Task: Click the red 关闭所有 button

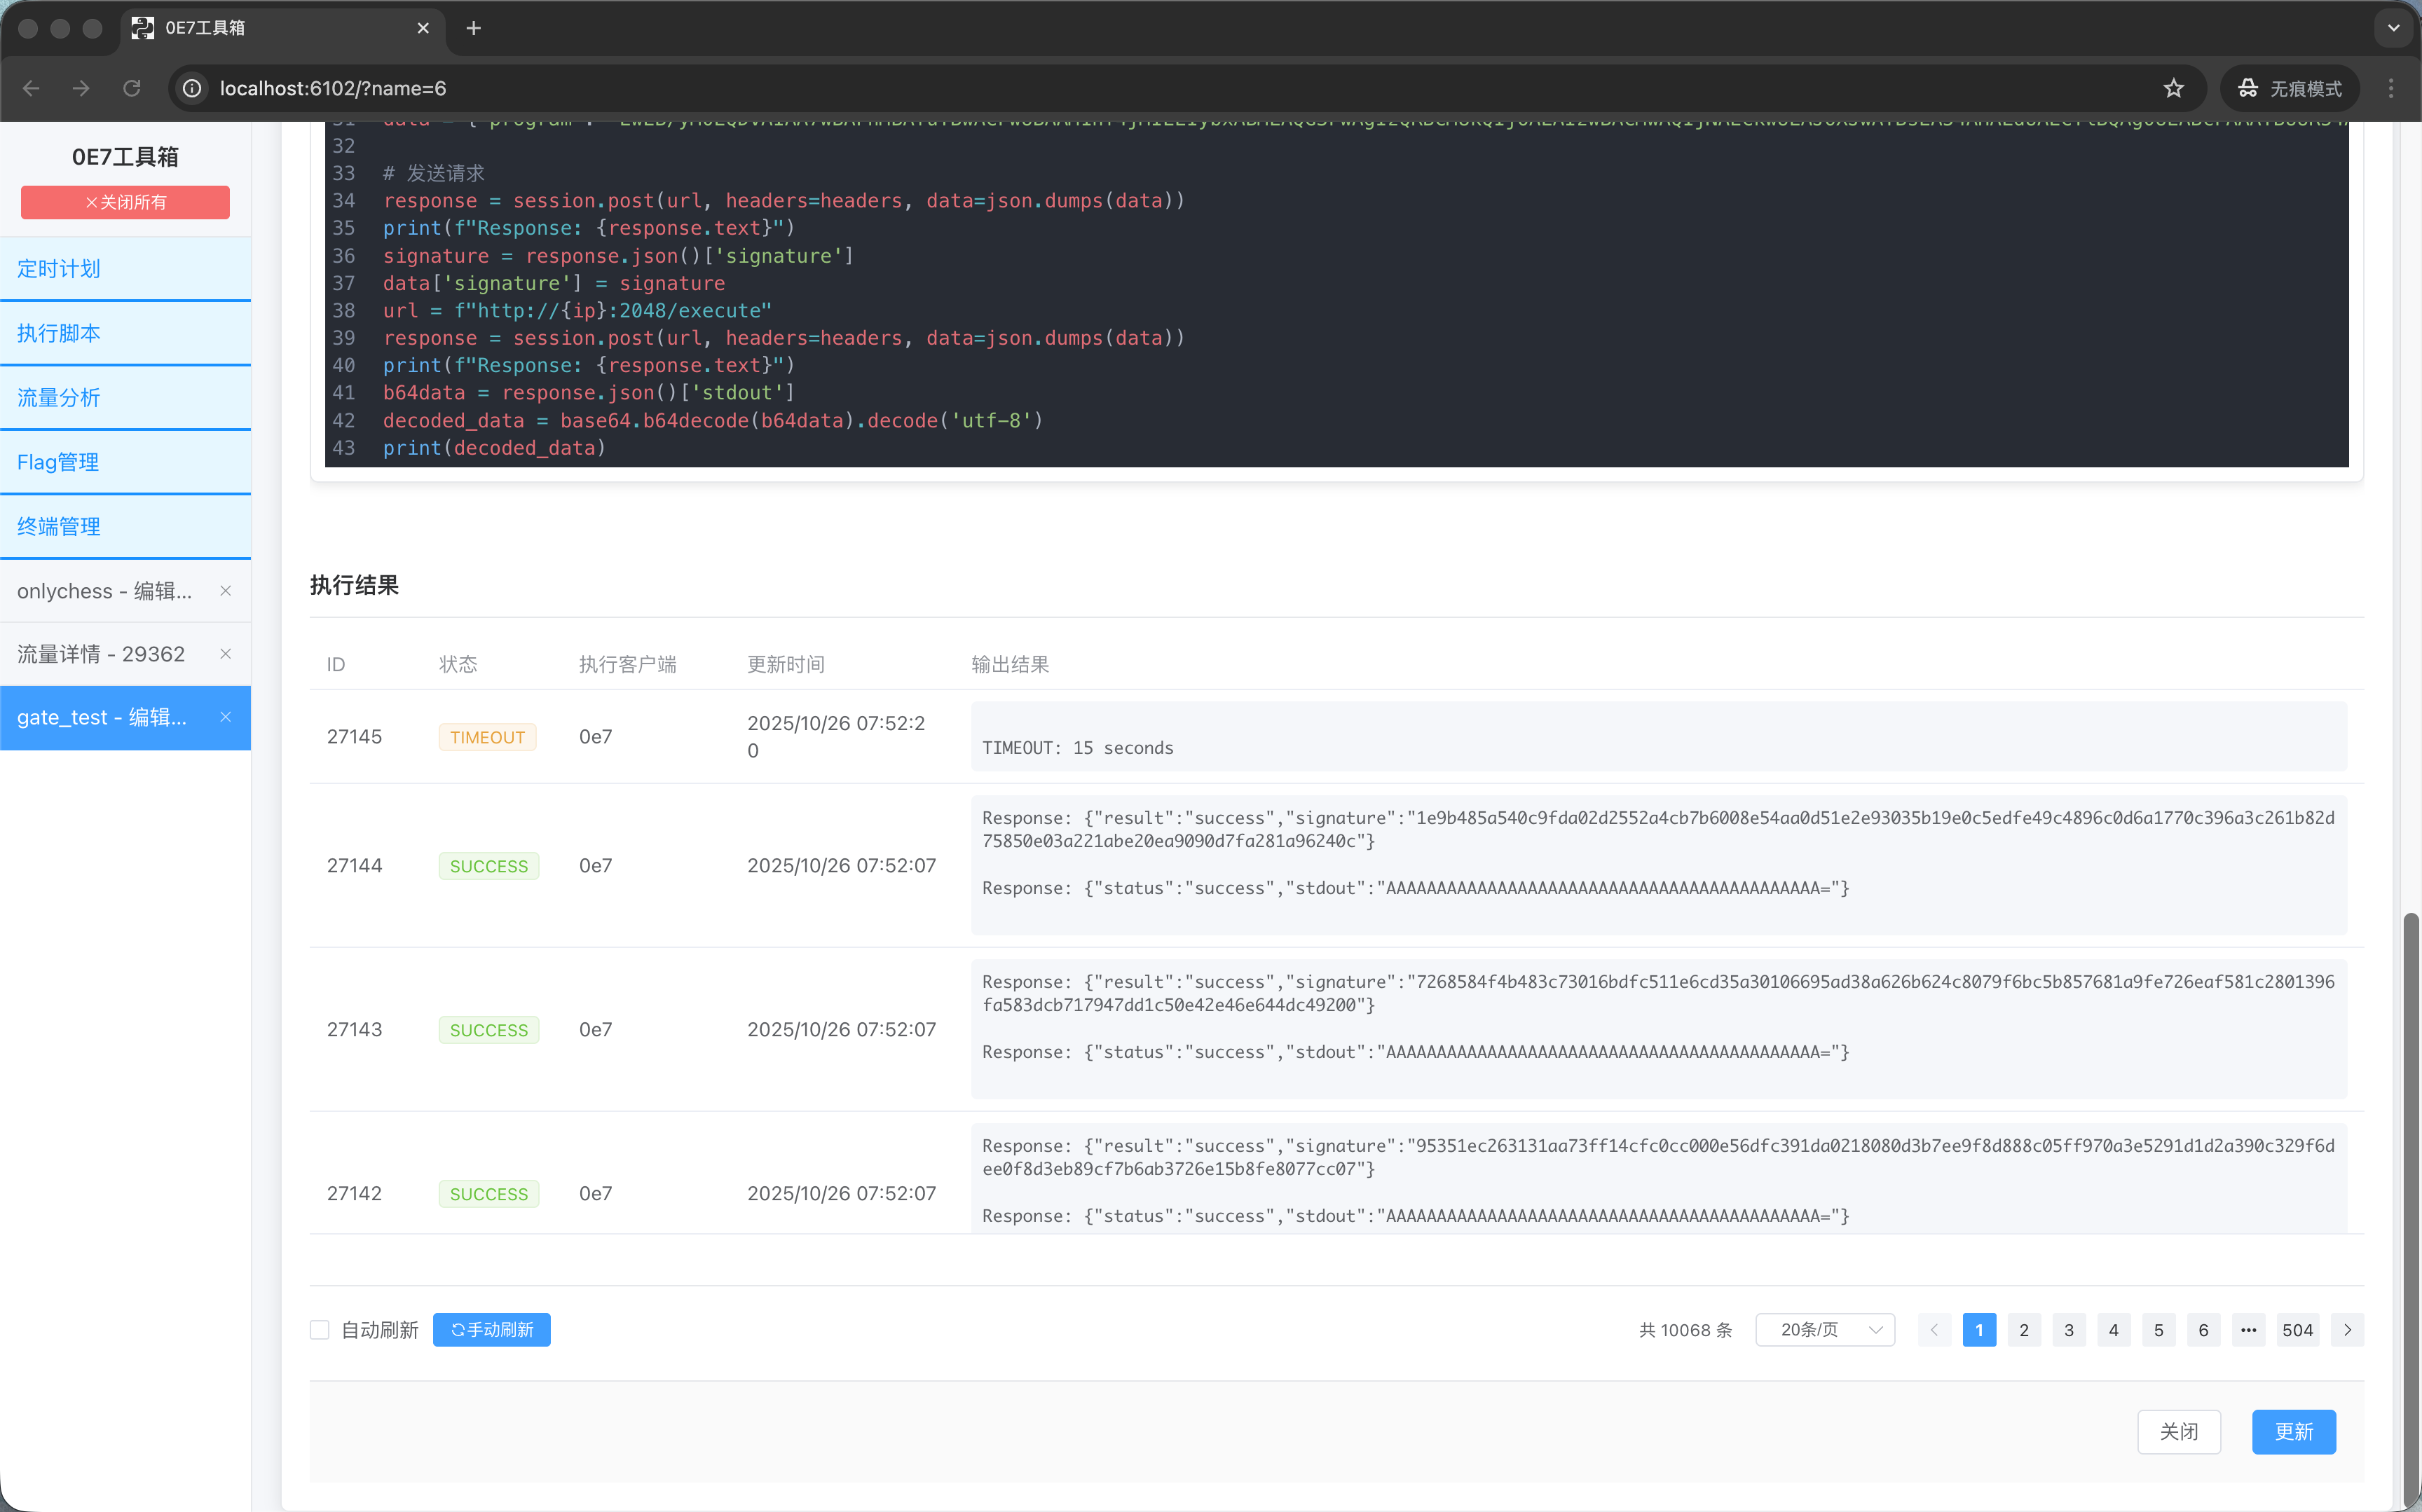Action: coord(125,202)
